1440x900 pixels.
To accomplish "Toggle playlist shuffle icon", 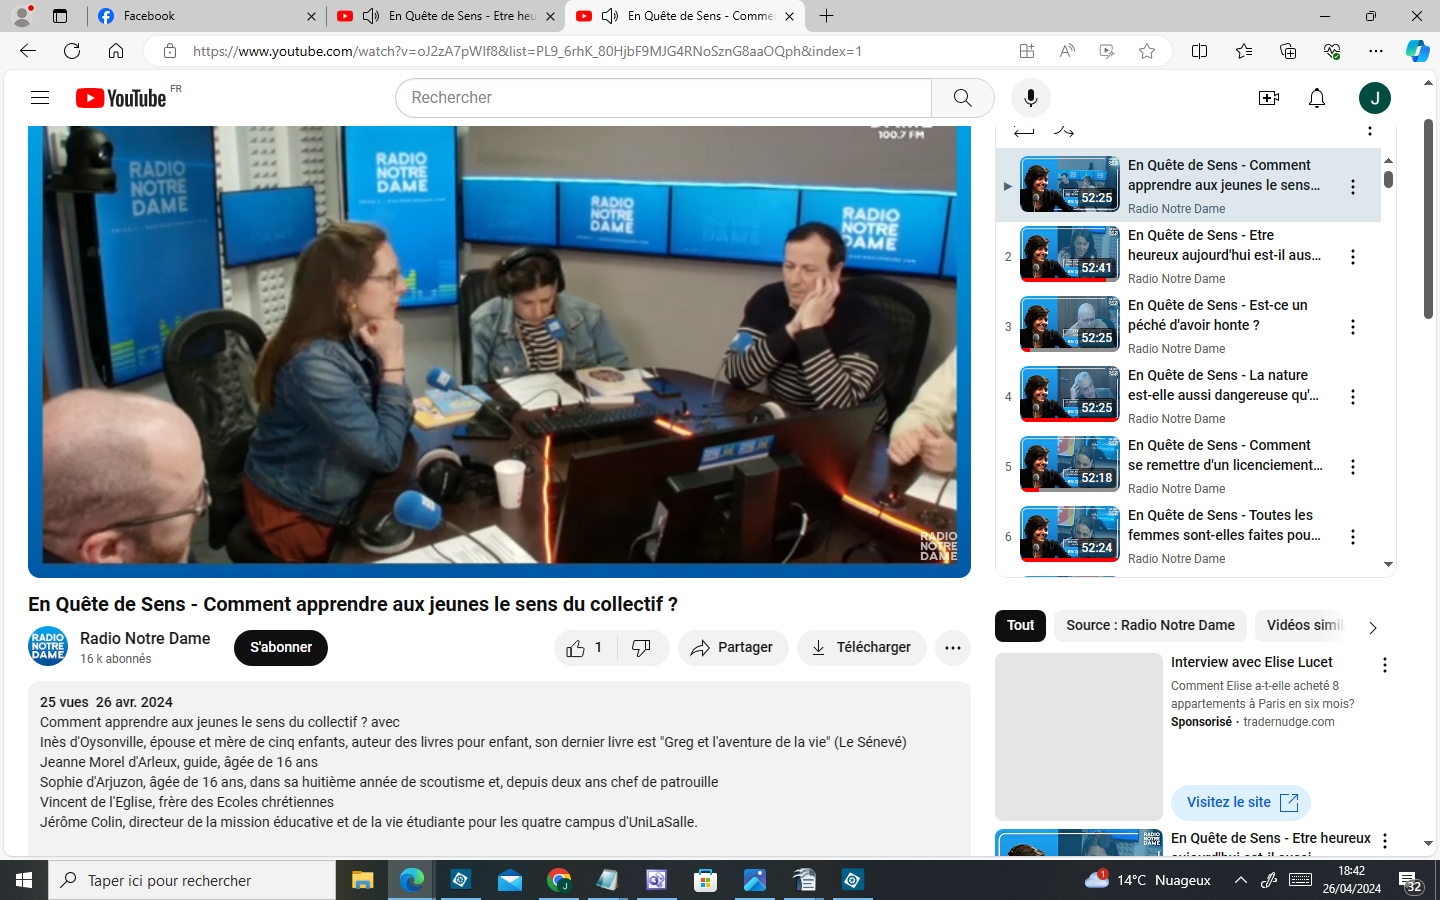I will (x=1064, y=132).
